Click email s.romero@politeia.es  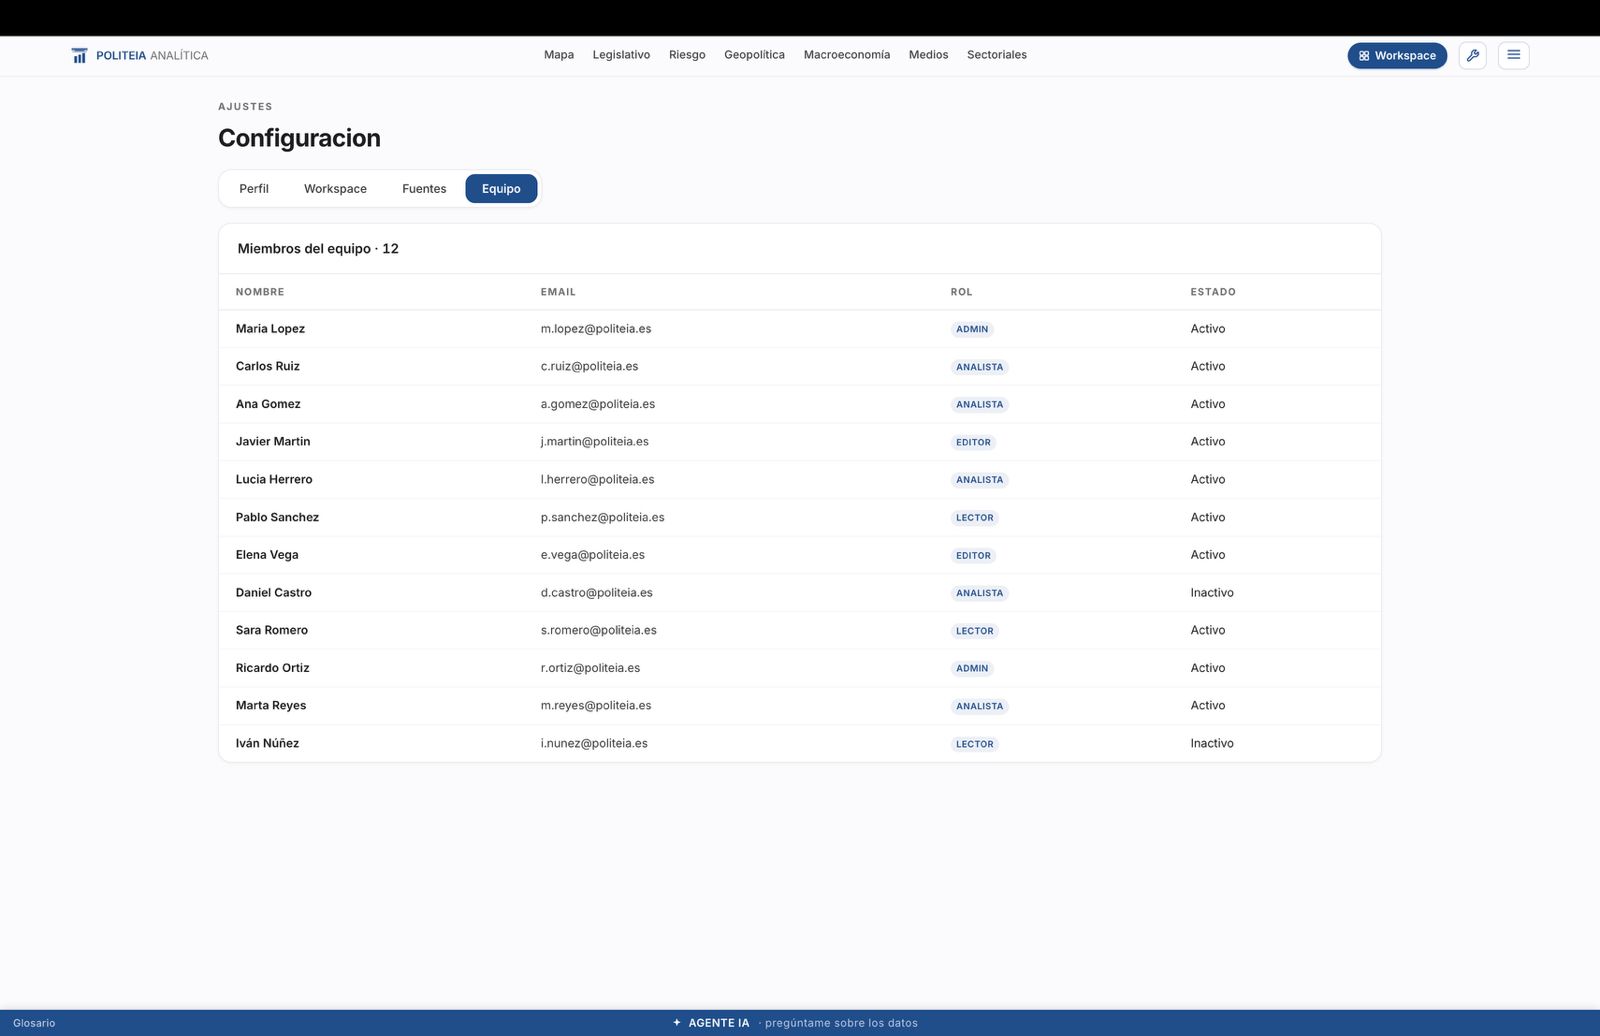tap(599, 630)
